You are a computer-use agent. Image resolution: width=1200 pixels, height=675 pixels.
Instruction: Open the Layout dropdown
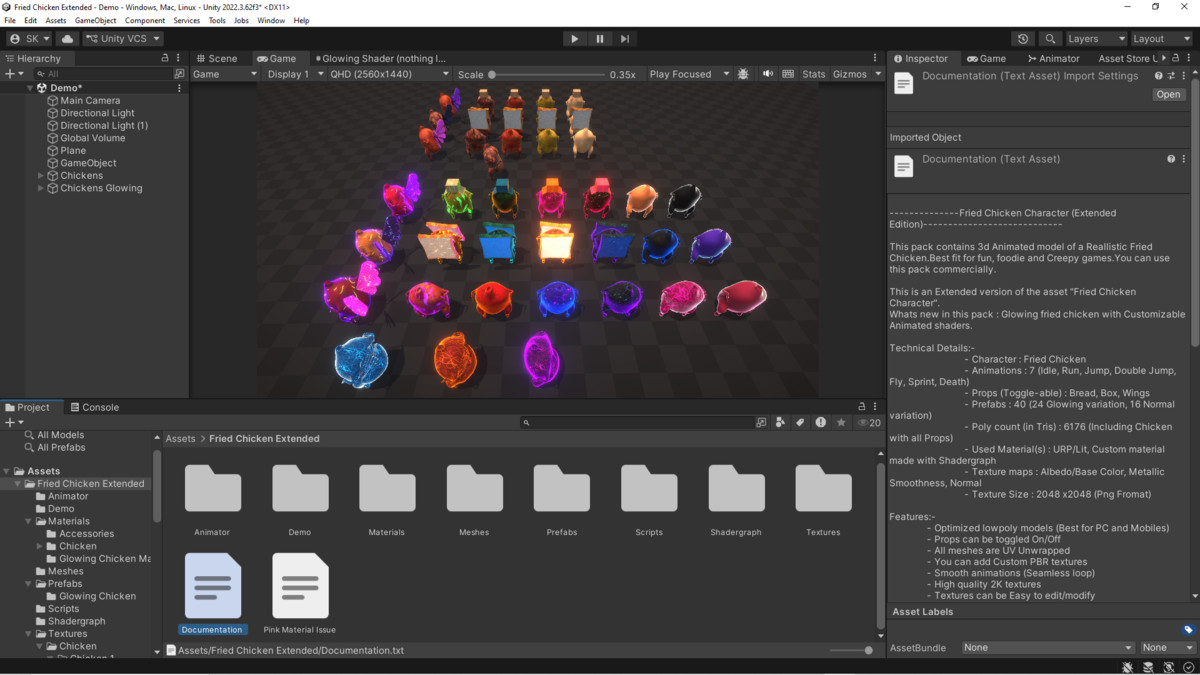point(1160,39)
